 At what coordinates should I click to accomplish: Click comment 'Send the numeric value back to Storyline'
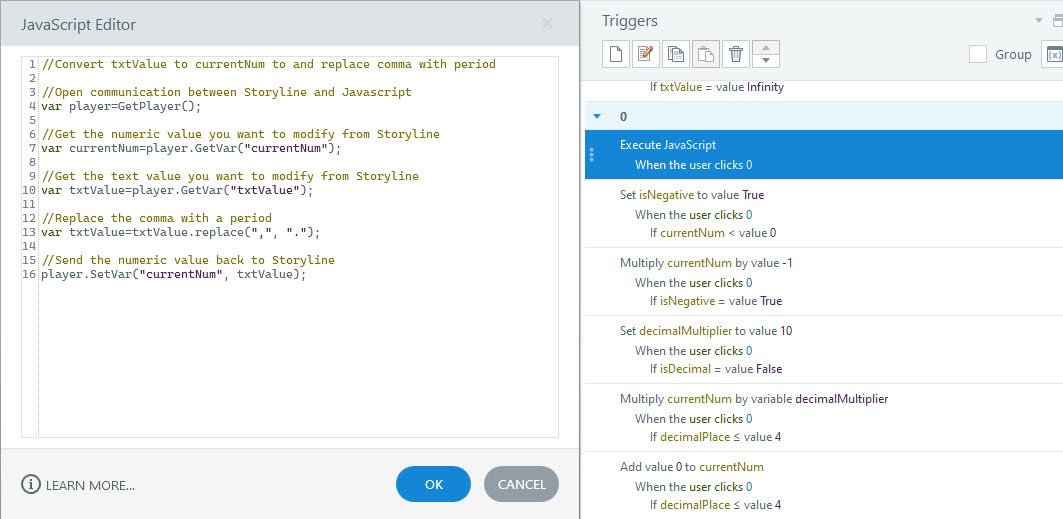coord(188,260)
